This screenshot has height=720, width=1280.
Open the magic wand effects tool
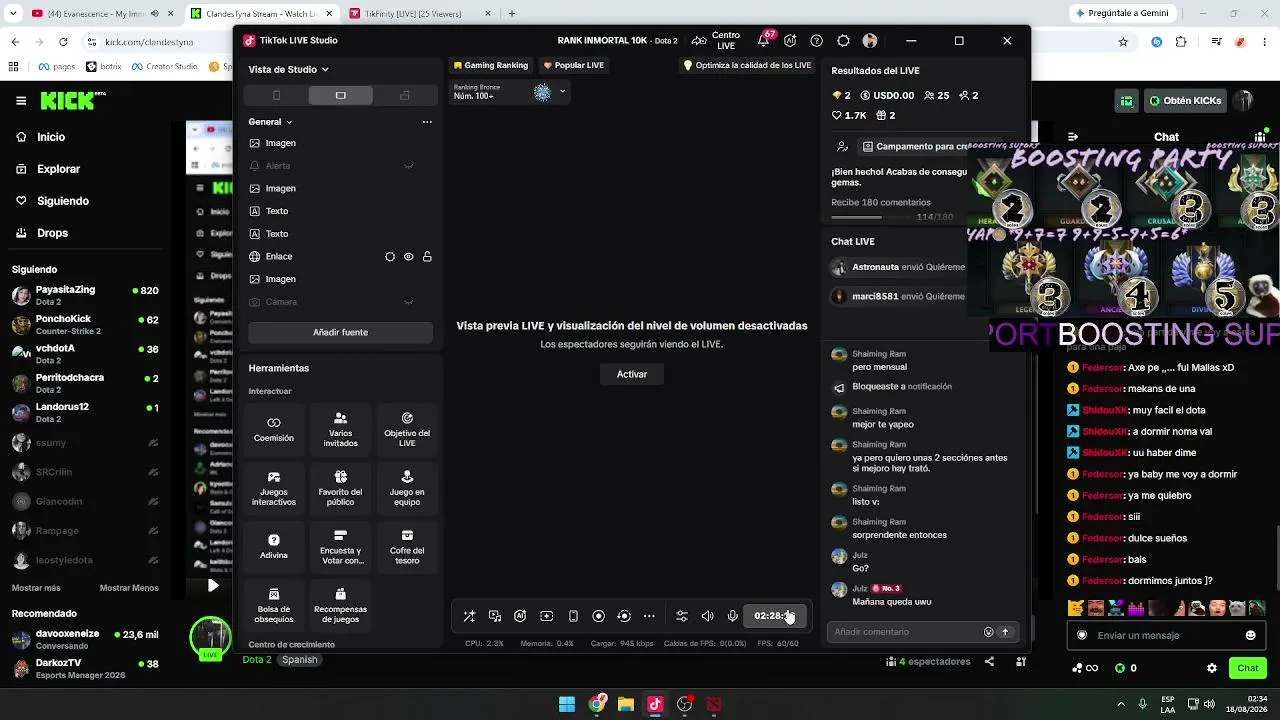click(469, 616)
